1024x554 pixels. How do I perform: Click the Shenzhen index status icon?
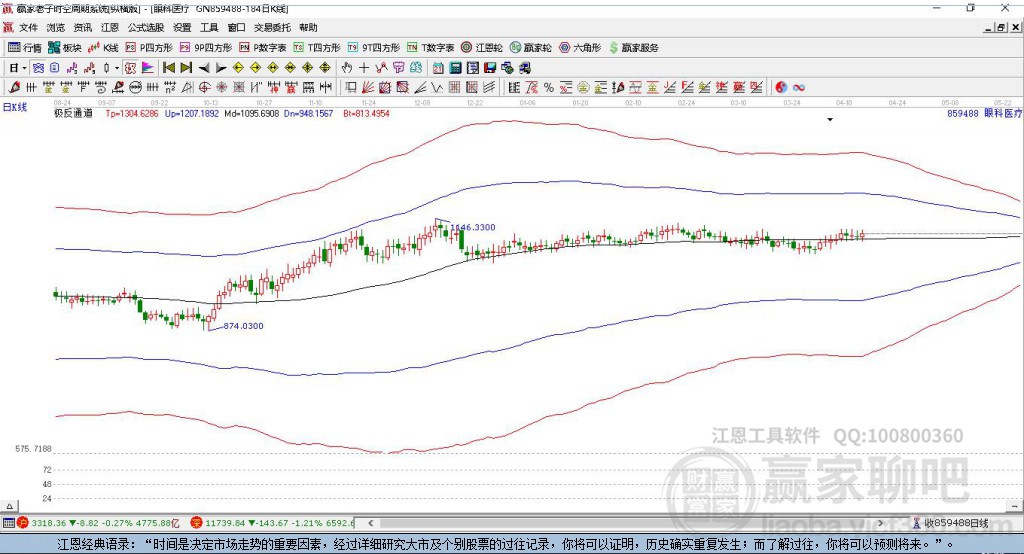(x=196, y=523)
